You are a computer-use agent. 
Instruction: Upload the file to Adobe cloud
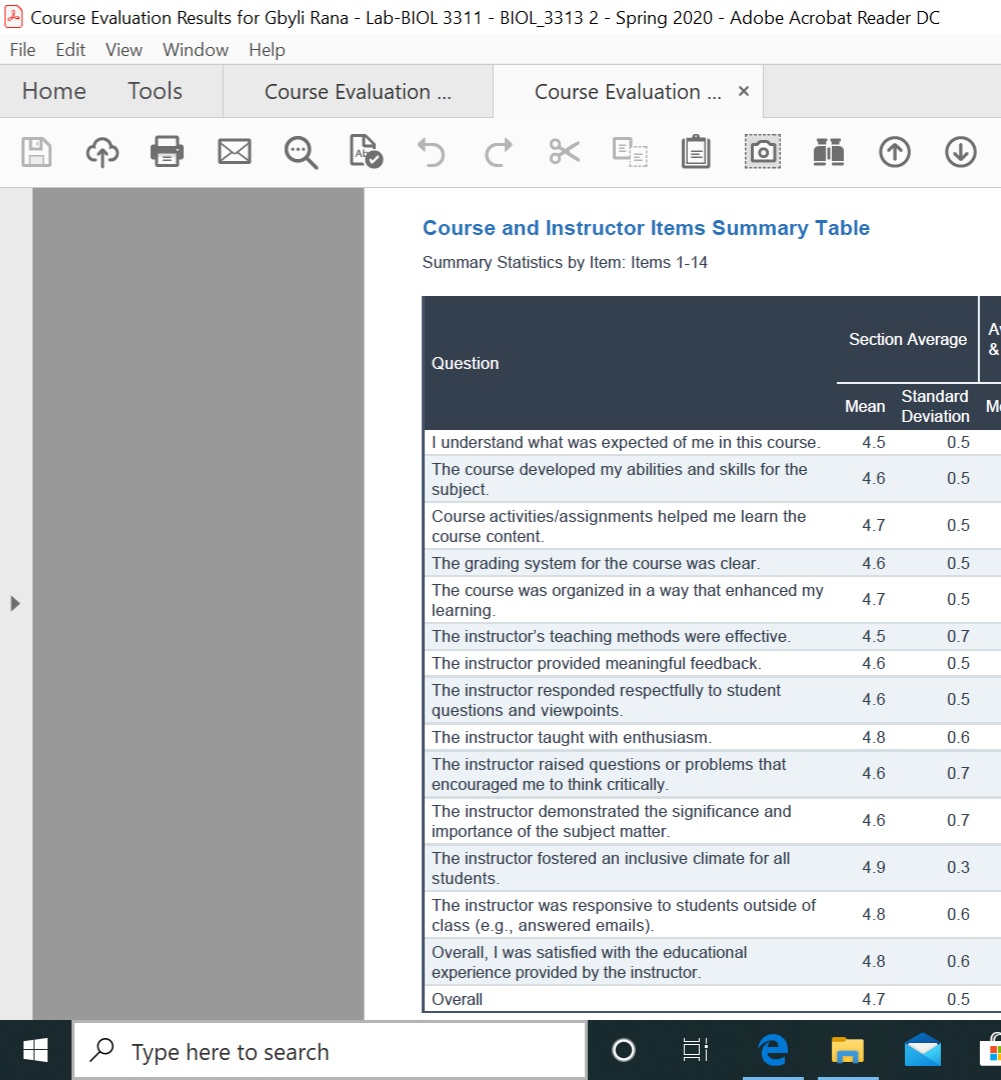tap(102, 152)
